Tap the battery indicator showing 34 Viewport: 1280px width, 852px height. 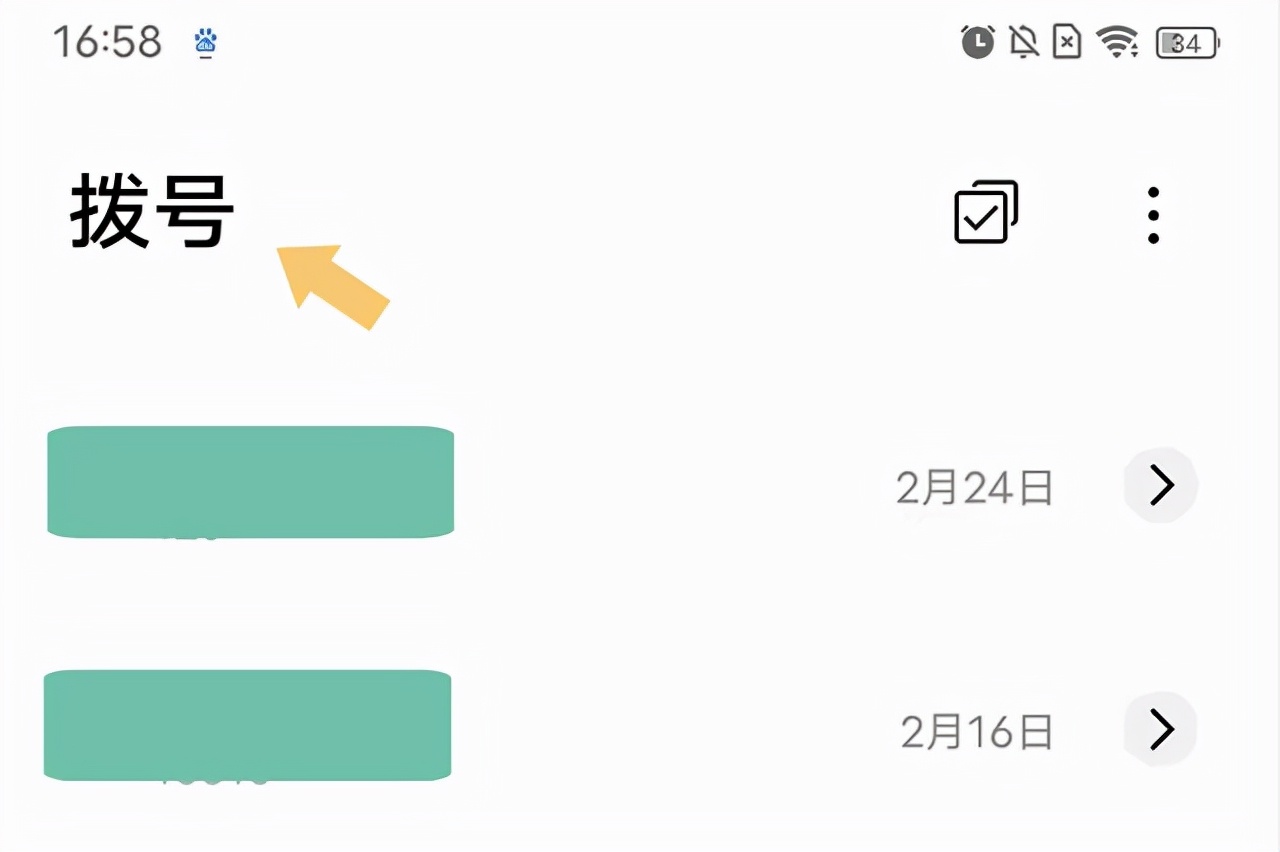pos(1187,43)
